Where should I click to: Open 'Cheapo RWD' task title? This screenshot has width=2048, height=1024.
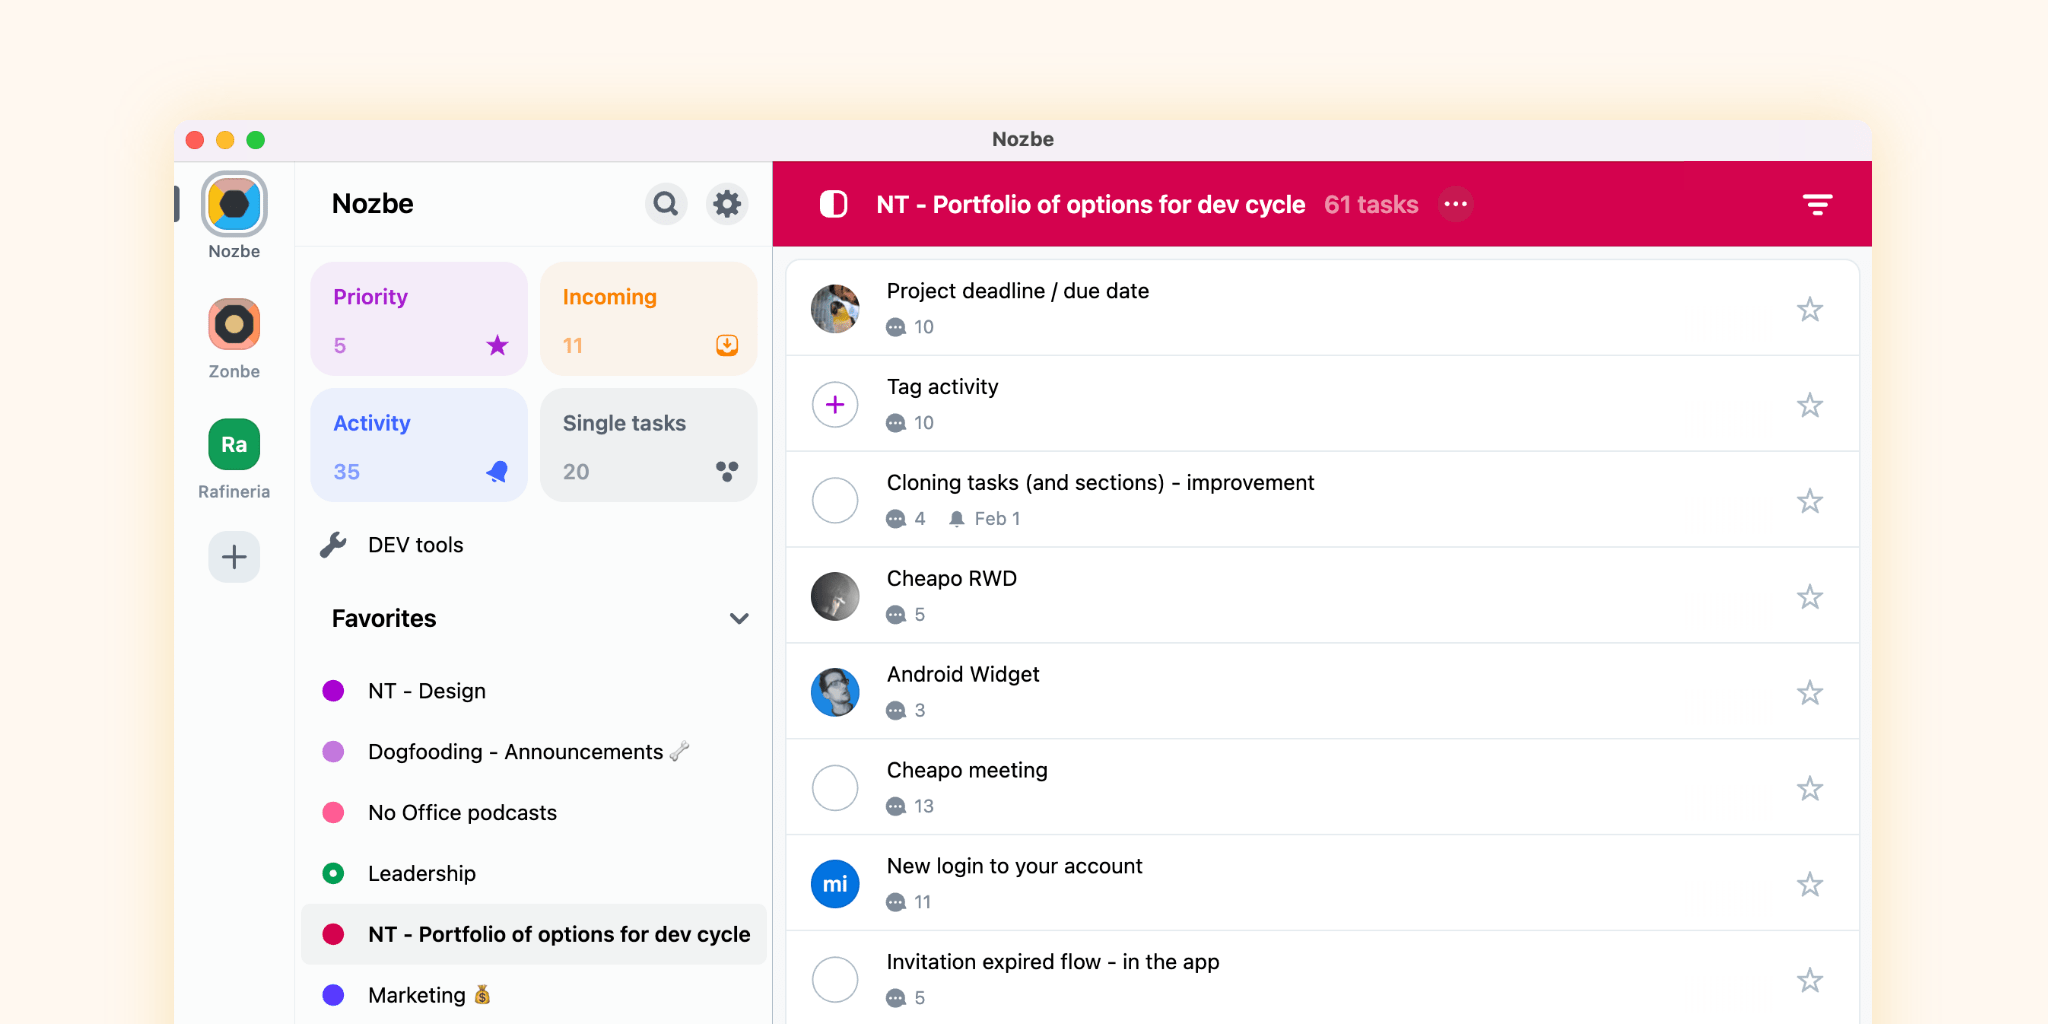pyautogui.click(x=952, y=579)
